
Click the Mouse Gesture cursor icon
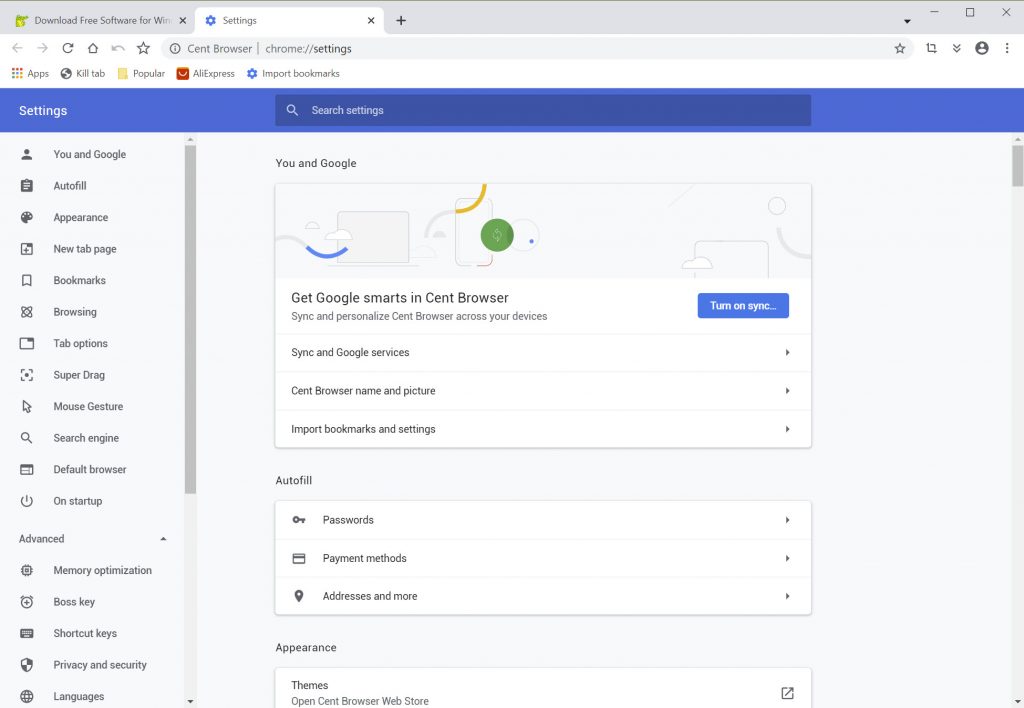[27, 406]
